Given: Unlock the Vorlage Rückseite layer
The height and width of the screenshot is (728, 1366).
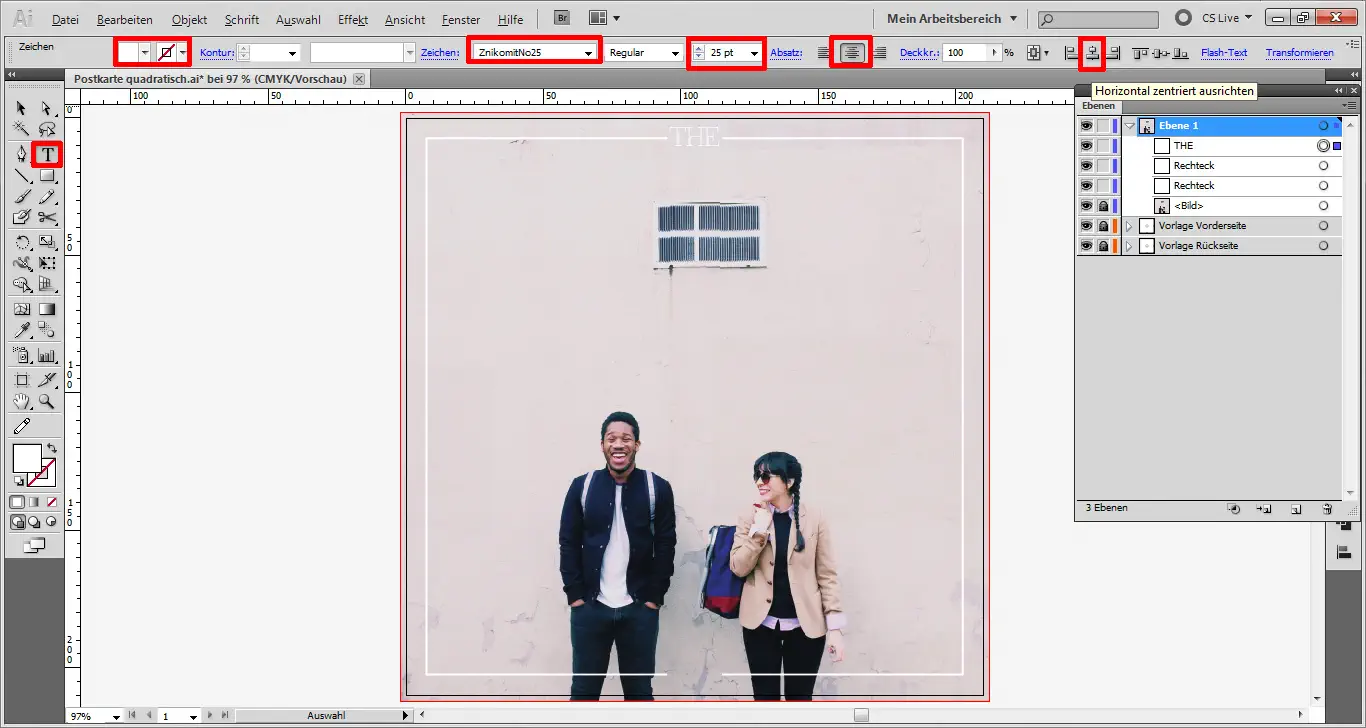Looking at the screenshot, I should pos(1103,246).
